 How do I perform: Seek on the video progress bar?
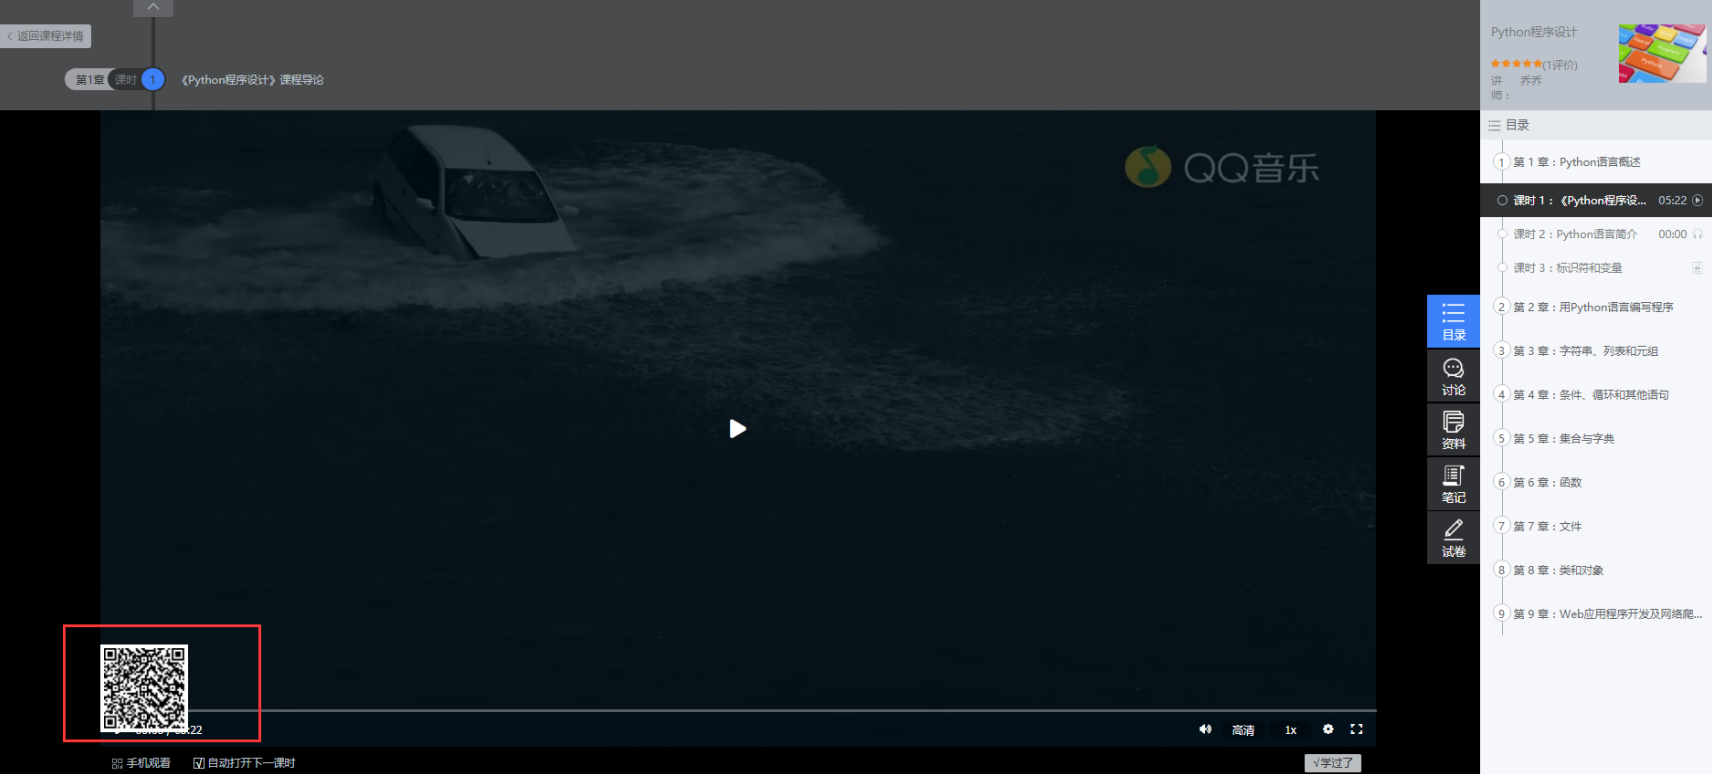pos(738,710)
